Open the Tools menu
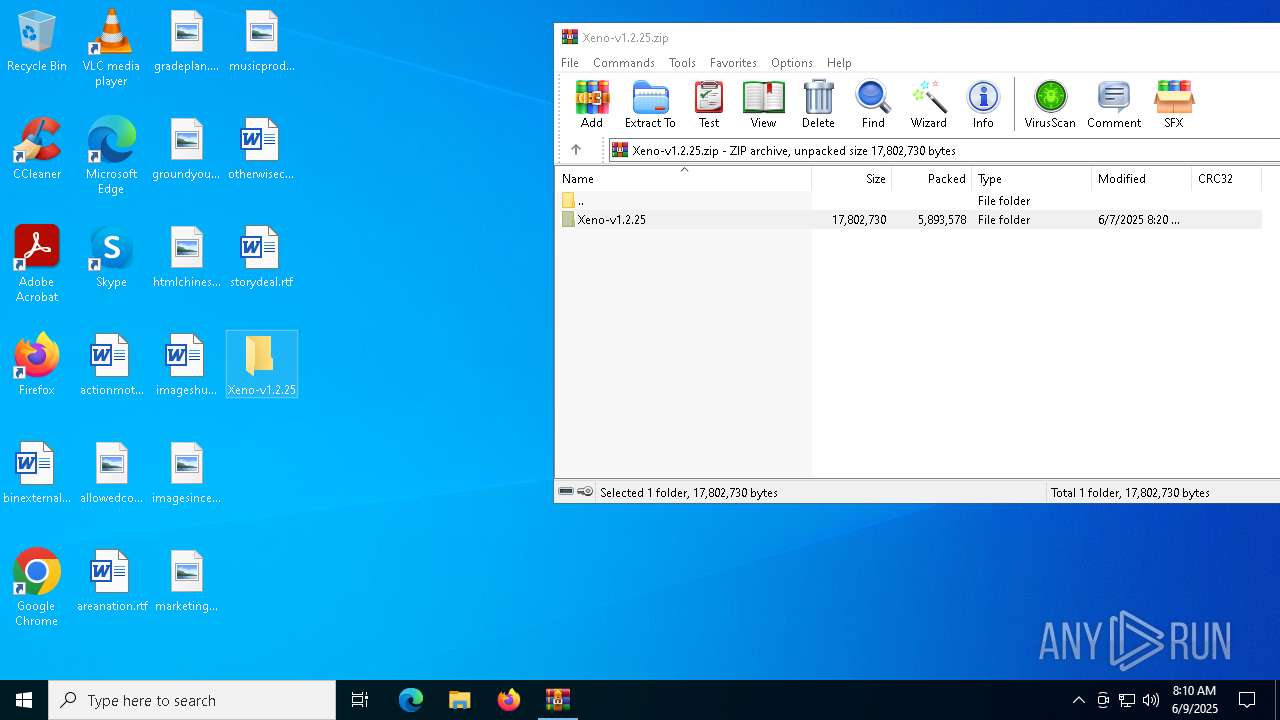This screenshot has width=1280, height=720. tap(682, 62)
